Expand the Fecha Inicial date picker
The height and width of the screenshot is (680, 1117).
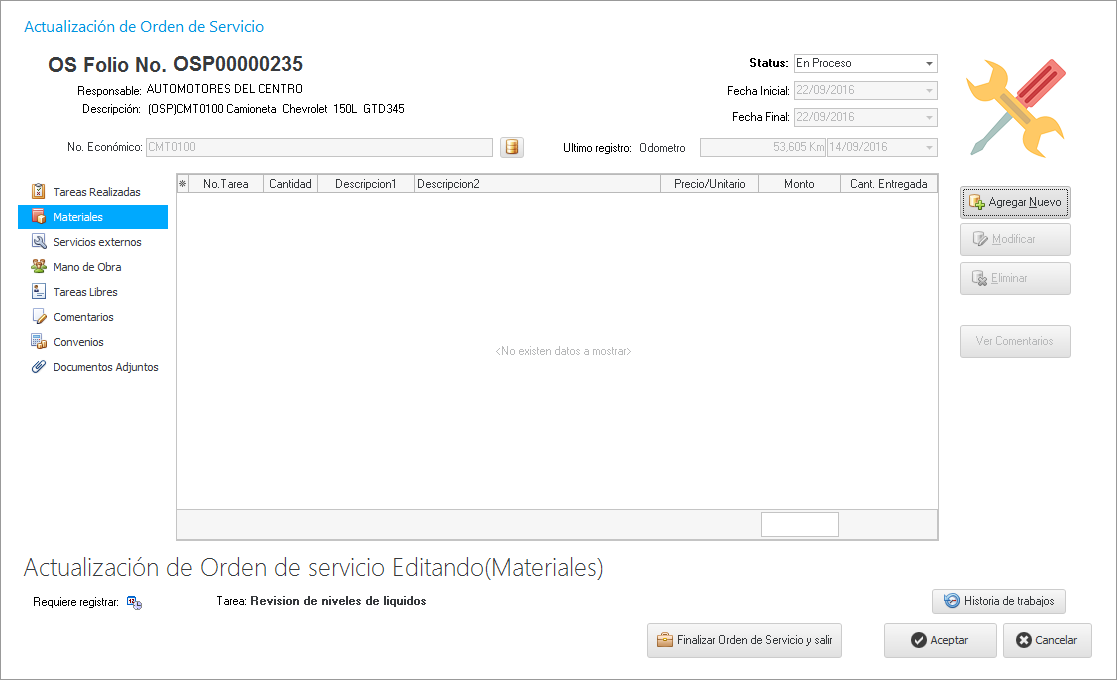pos(930,91)
